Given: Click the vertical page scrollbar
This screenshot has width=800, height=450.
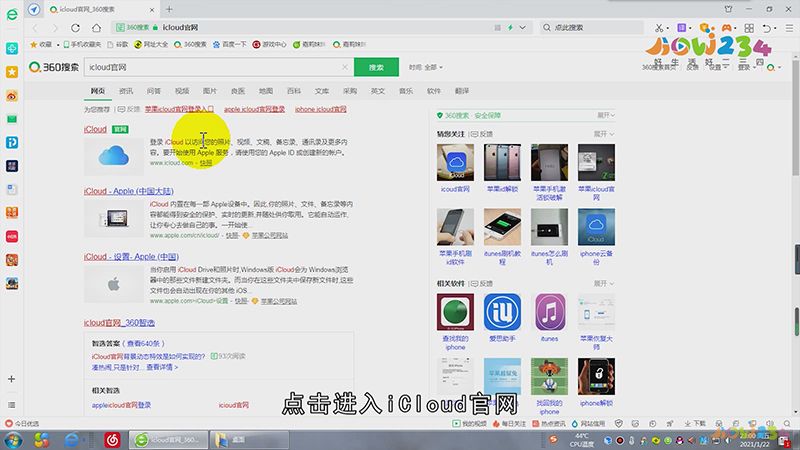Looking at the screenshot, I should coord(796,117).
